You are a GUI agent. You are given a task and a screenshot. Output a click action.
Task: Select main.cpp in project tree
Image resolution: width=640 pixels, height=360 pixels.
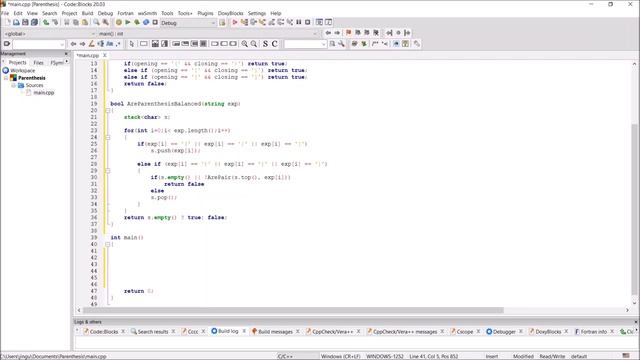pos(44,93)
